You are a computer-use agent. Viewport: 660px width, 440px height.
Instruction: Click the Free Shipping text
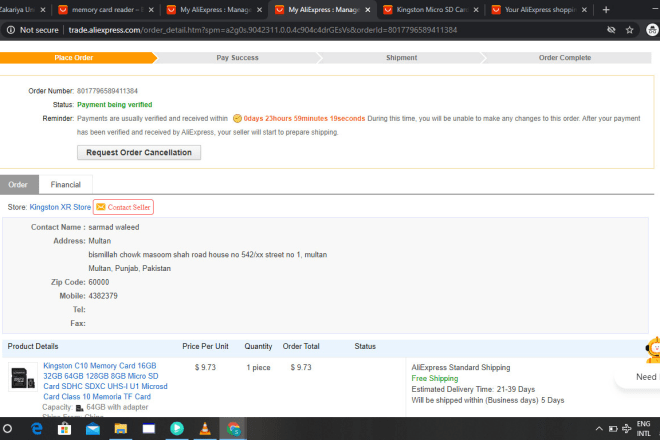point(434,378)
